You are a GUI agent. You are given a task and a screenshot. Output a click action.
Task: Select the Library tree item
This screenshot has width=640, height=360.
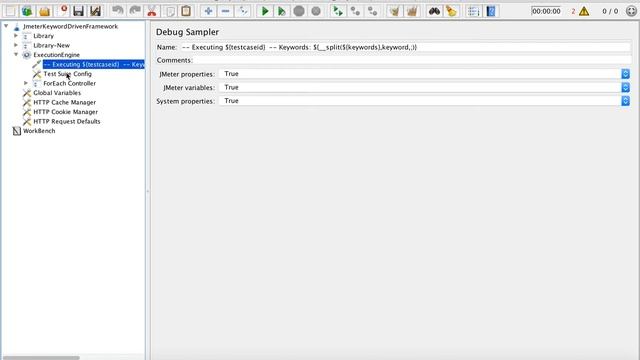tap(43, 36)
